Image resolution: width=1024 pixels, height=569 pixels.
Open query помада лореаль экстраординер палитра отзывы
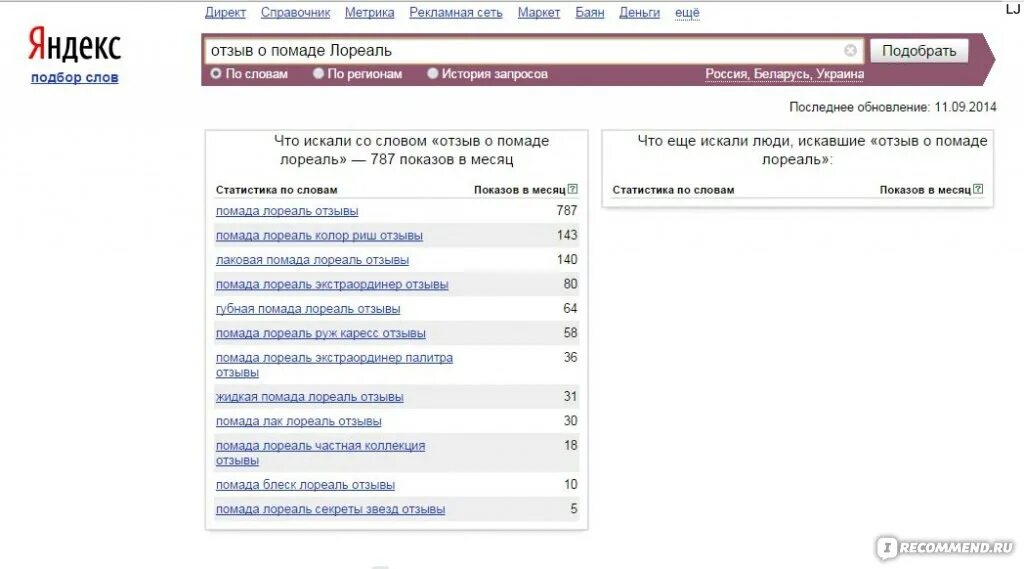[x=334, y=365]
